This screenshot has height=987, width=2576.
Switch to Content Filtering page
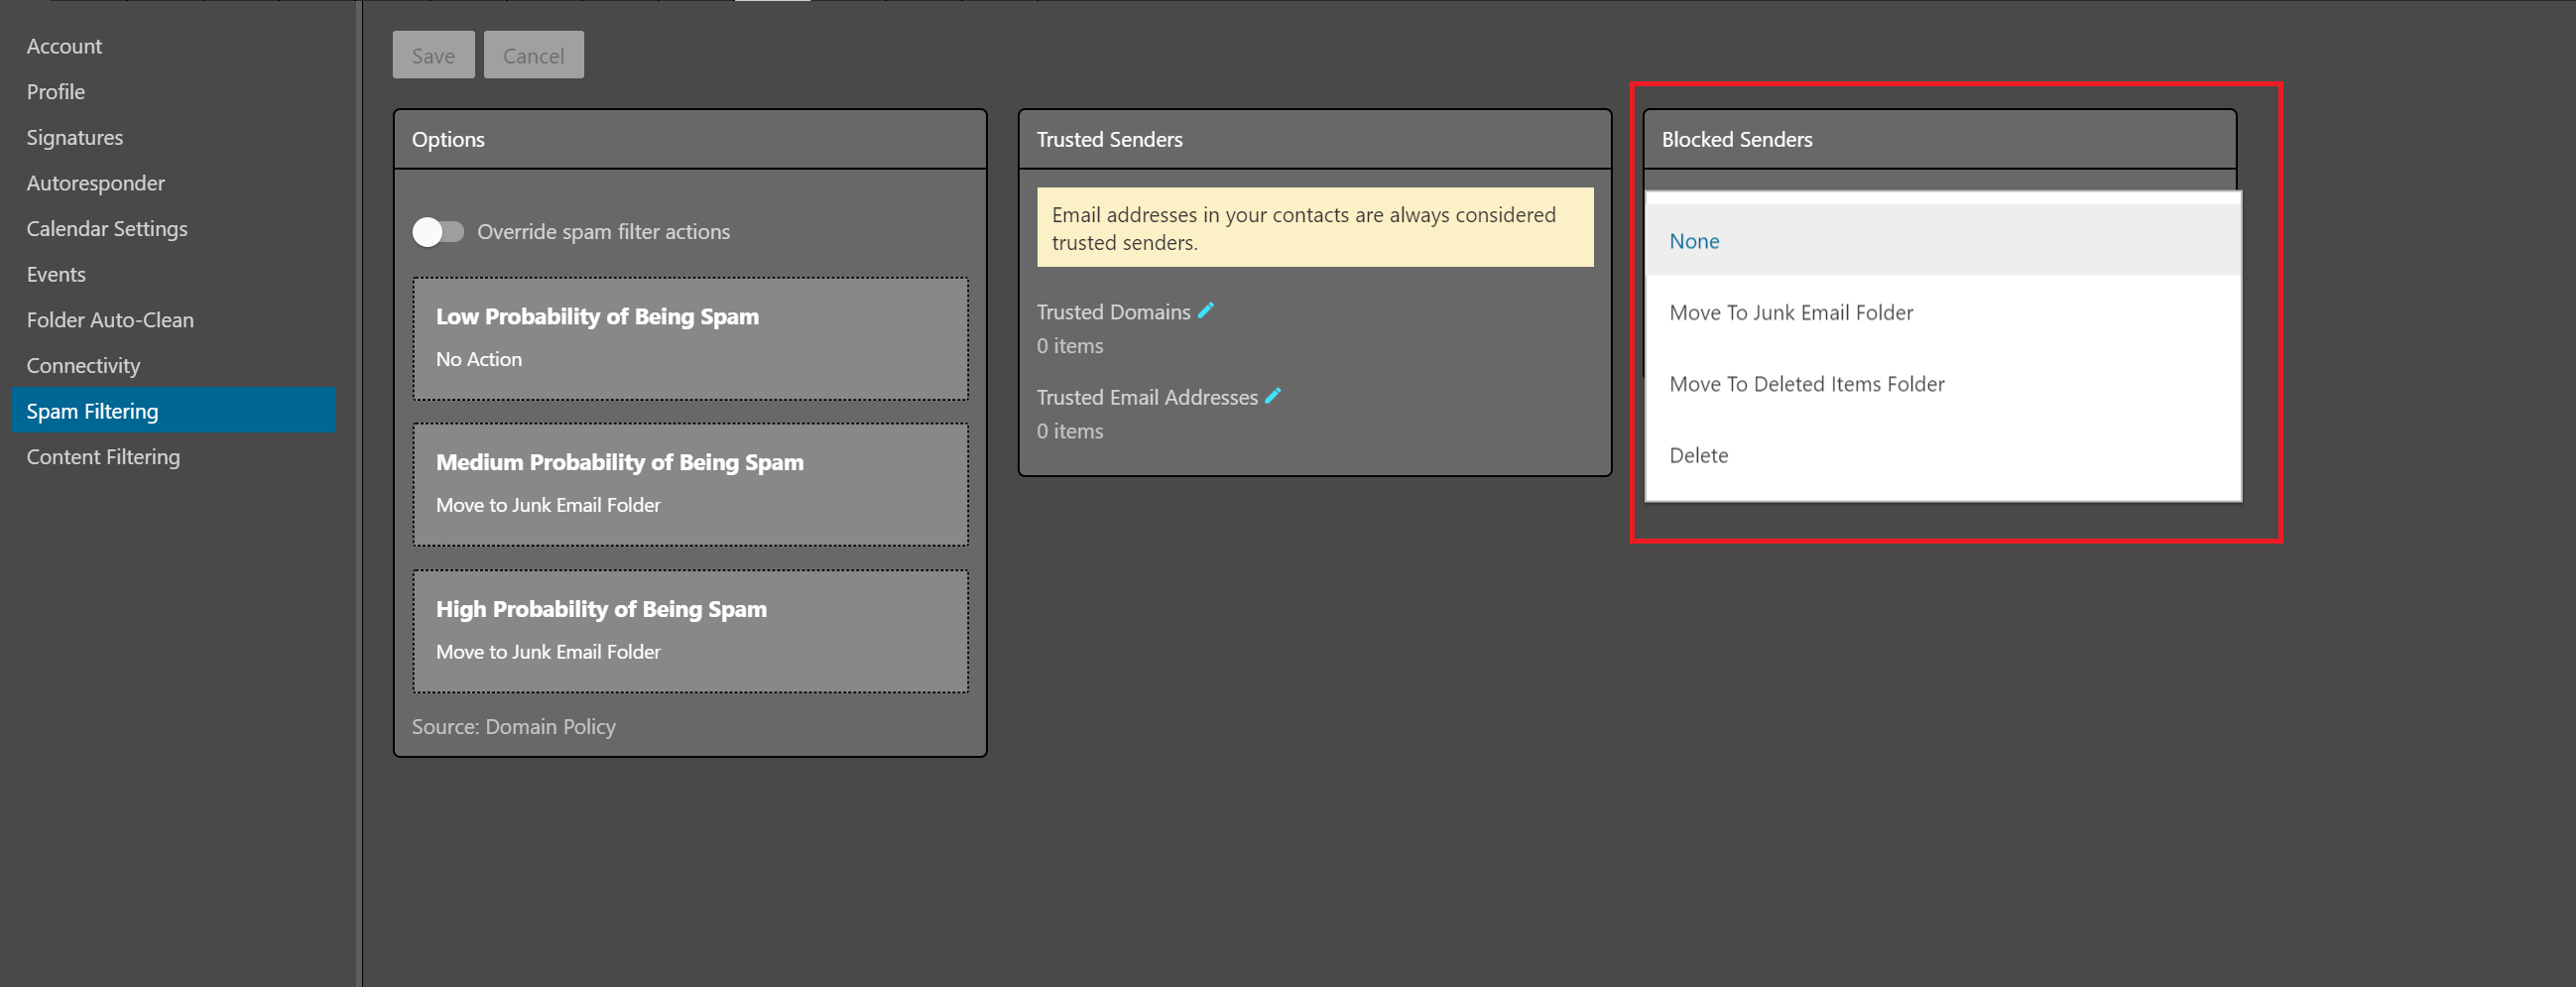[103, 457]
